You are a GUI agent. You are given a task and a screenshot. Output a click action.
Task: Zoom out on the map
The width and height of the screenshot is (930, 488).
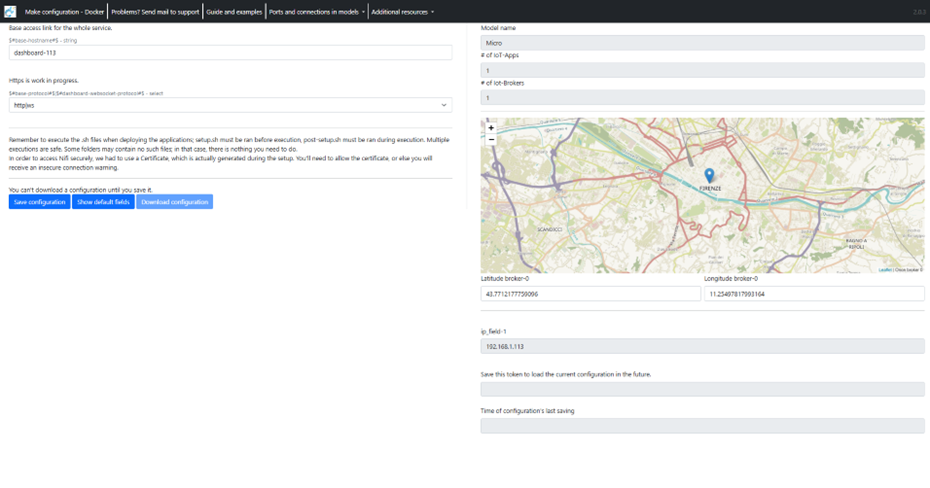pos(491,140)
